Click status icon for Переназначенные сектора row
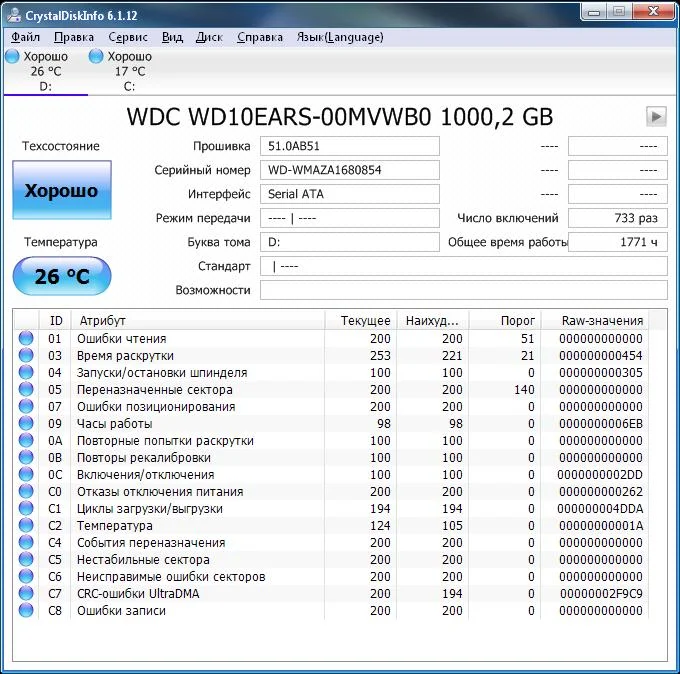 tap(25, 390)
